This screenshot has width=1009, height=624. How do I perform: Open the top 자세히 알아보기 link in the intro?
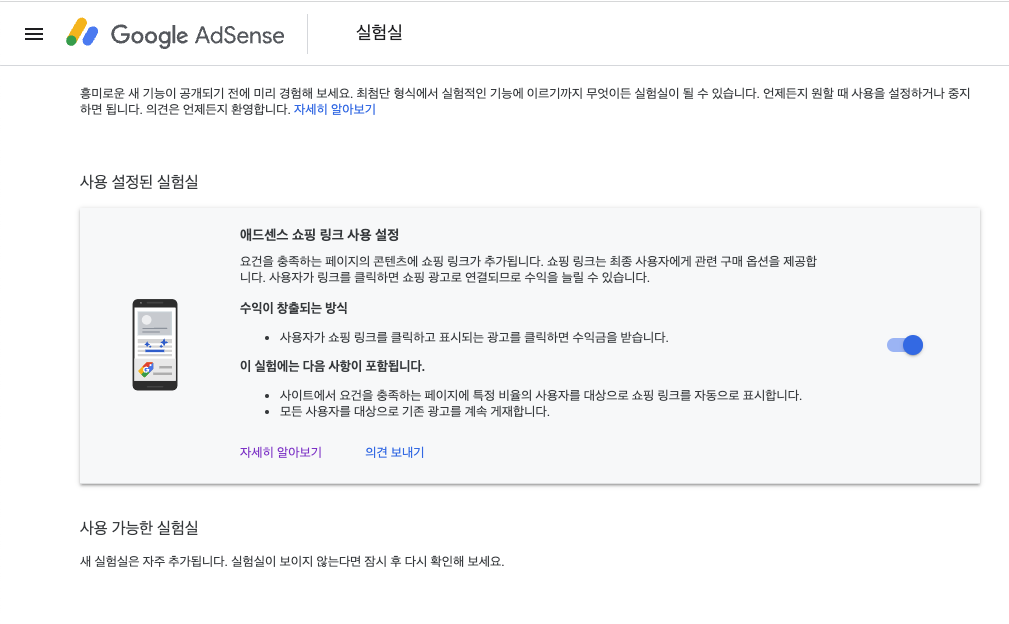click(x=335, y=109)
